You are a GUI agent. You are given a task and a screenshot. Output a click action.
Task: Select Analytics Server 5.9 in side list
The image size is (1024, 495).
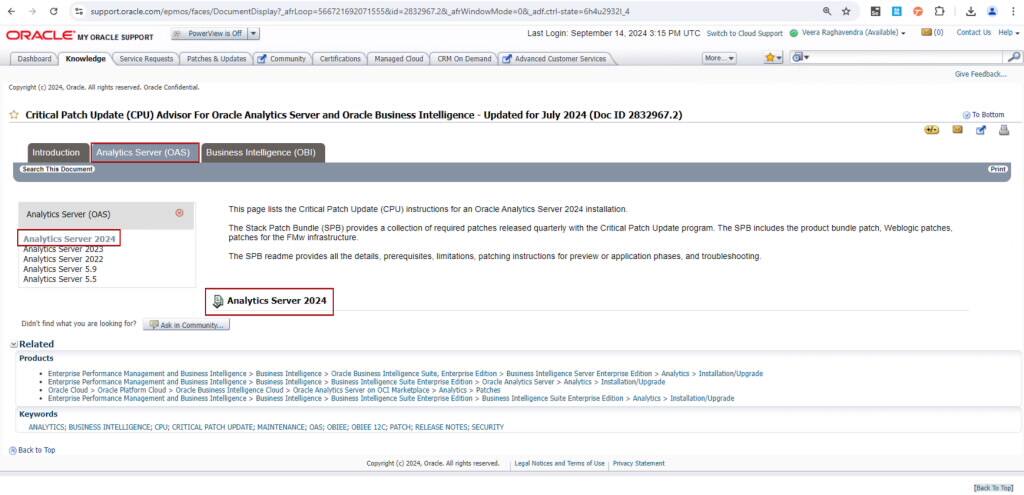pyautogui.click(x=59, y=269)
